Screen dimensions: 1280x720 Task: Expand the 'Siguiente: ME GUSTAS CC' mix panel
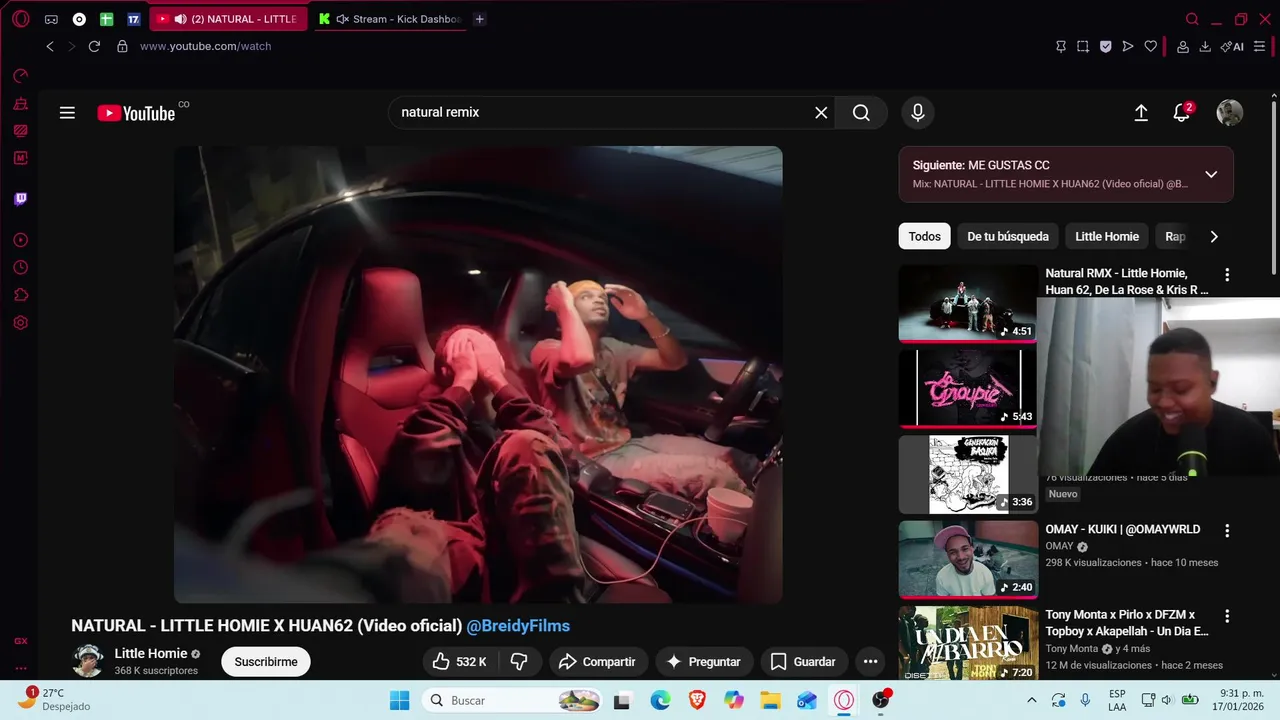tap(1211, 174)
